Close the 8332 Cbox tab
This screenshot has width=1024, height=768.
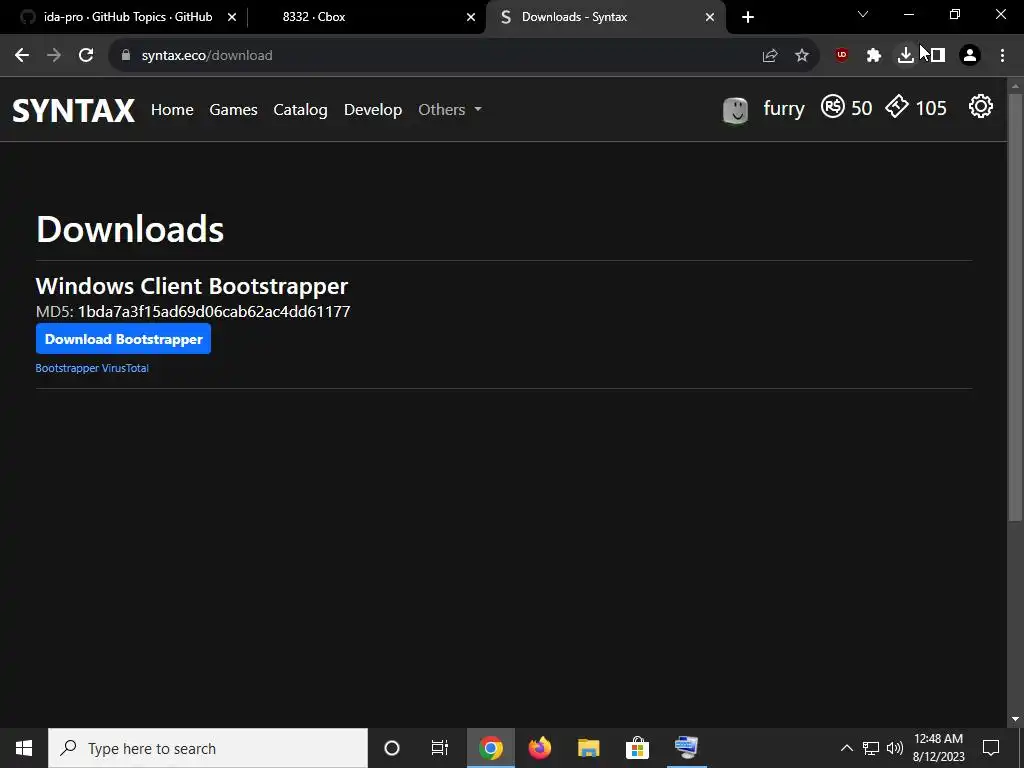(x=471, y=17)
